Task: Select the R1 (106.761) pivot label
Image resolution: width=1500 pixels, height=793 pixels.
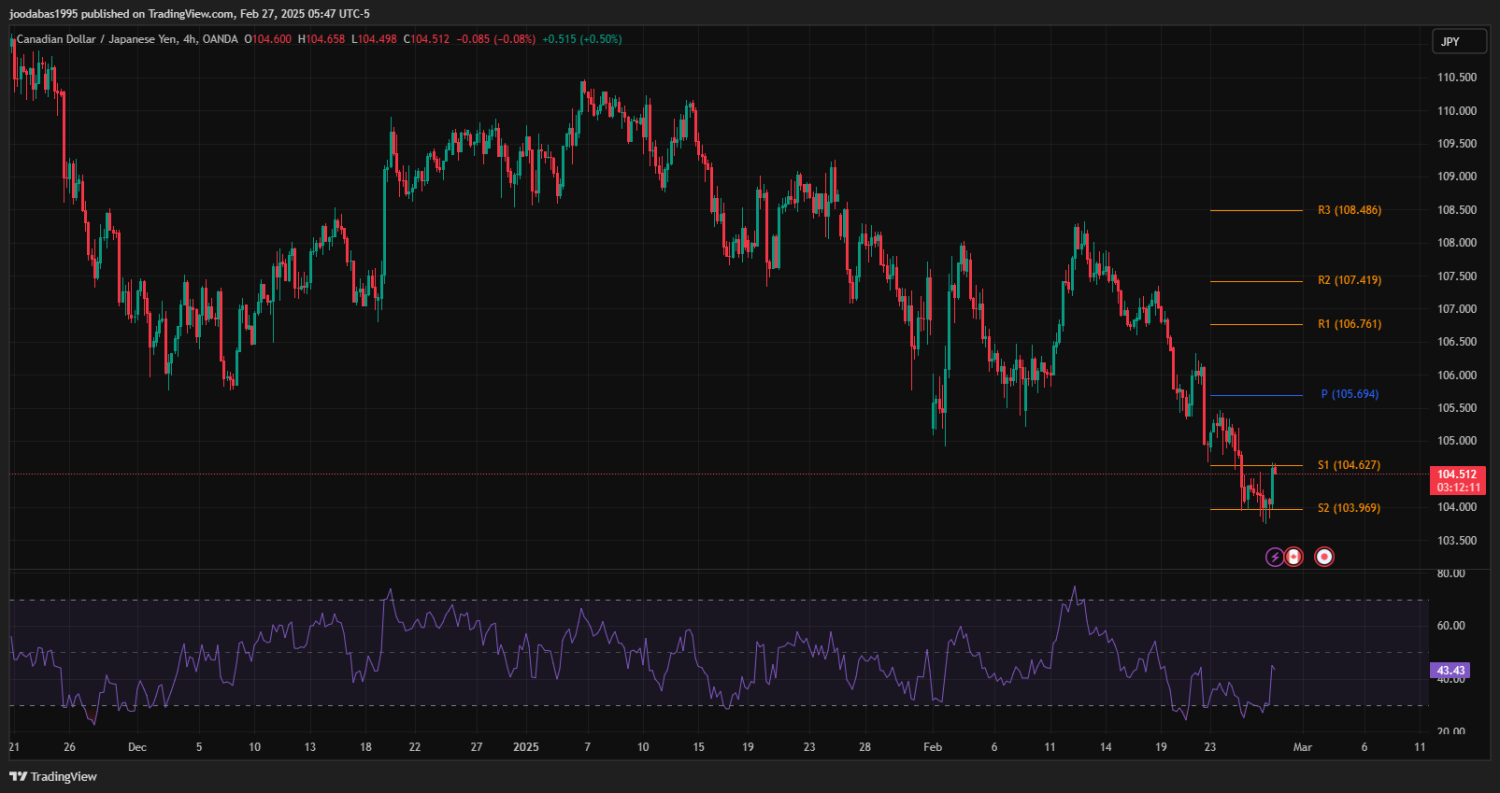Action: pos(1348,324)
